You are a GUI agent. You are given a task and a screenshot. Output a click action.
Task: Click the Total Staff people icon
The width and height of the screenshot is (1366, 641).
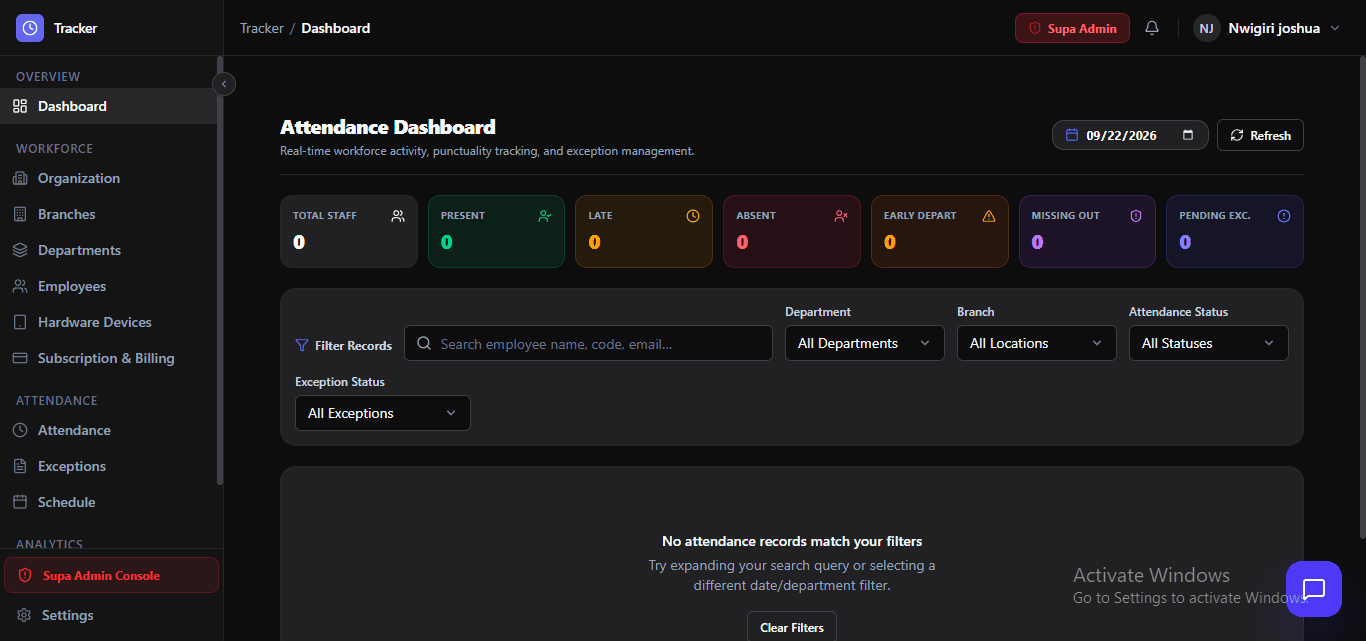point(398,215)
